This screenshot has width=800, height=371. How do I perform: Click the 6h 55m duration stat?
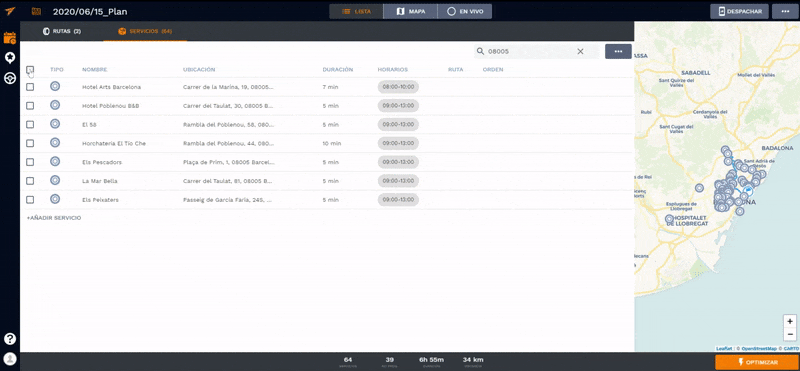click(x=431, y=359)
